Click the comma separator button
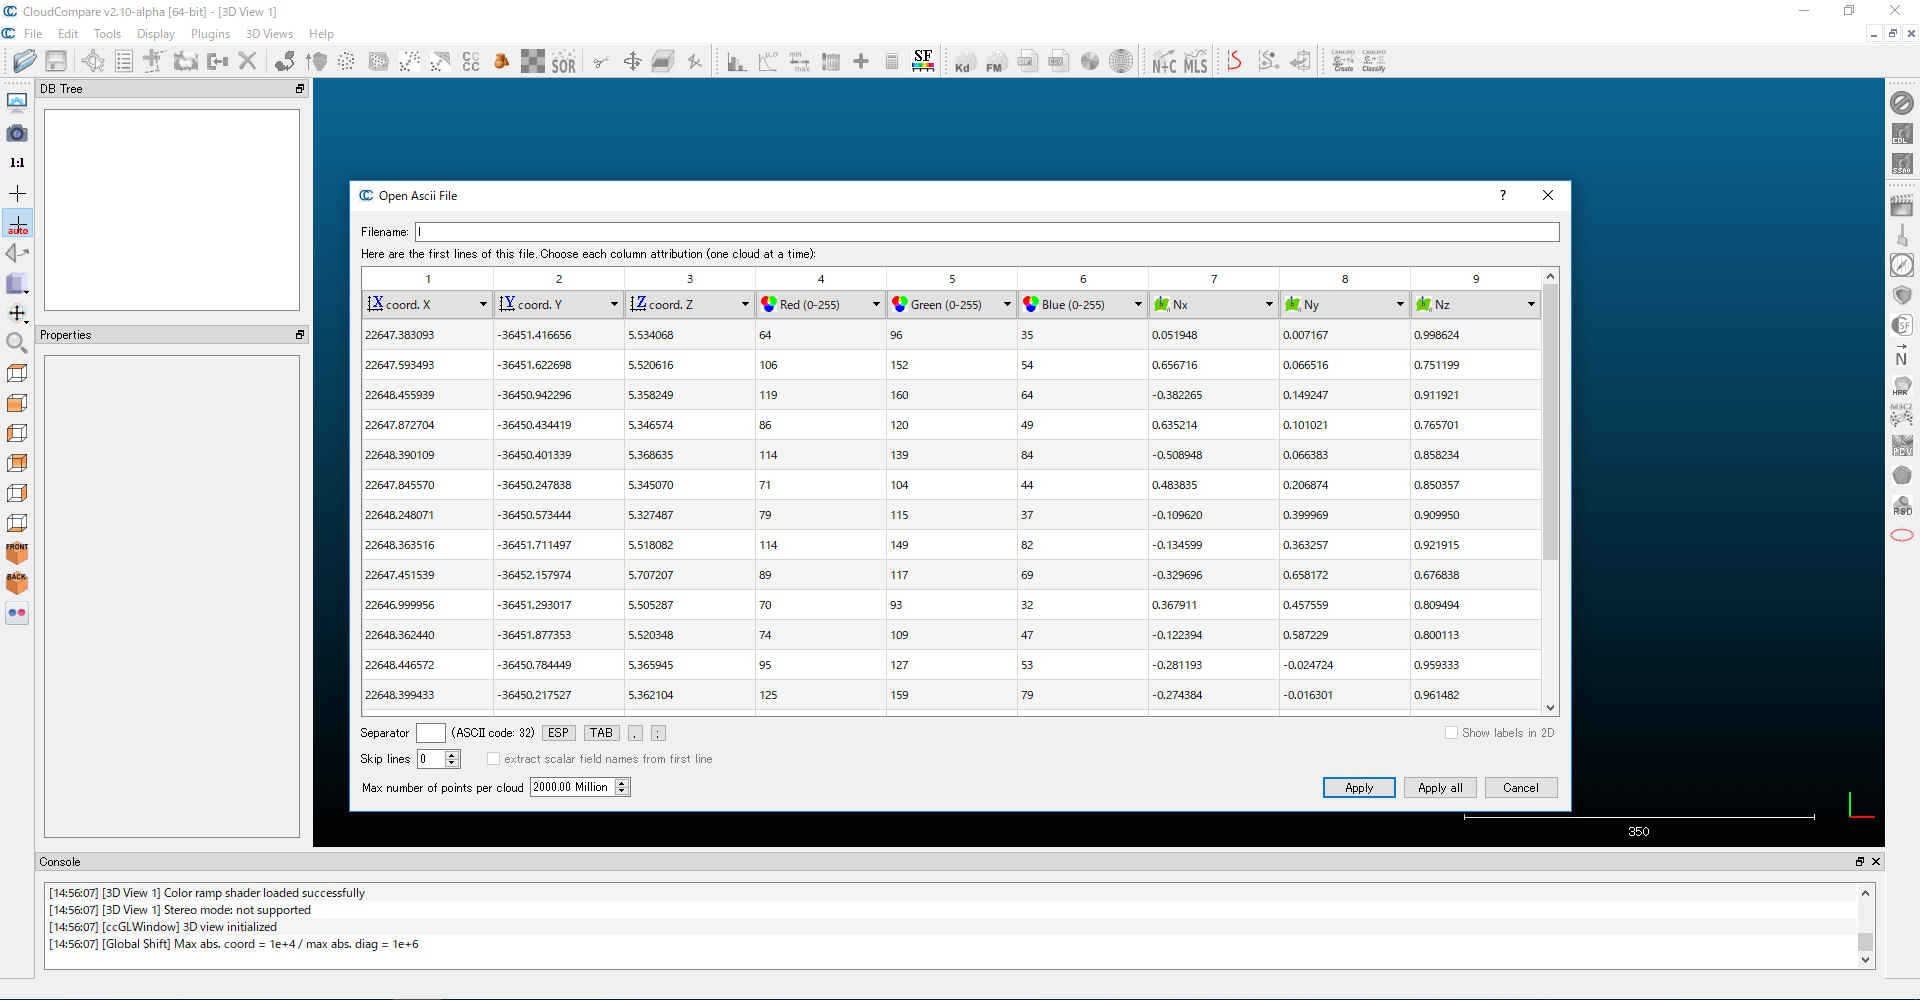 pyautogui.click(x=635, y=733)
